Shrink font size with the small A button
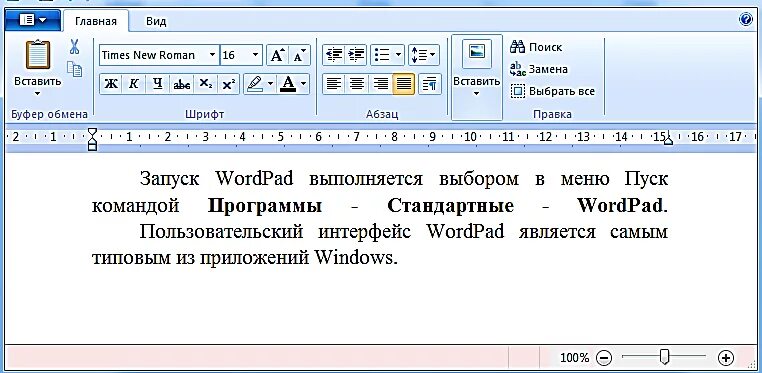Screen dimensions: 762x373 pyautogui.click(x=299, y=55)
